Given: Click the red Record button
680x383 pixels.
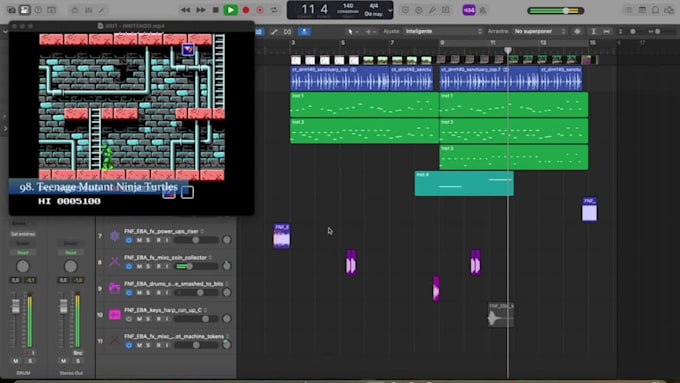Looking at the screenshot, I should (x=246, y=10).
